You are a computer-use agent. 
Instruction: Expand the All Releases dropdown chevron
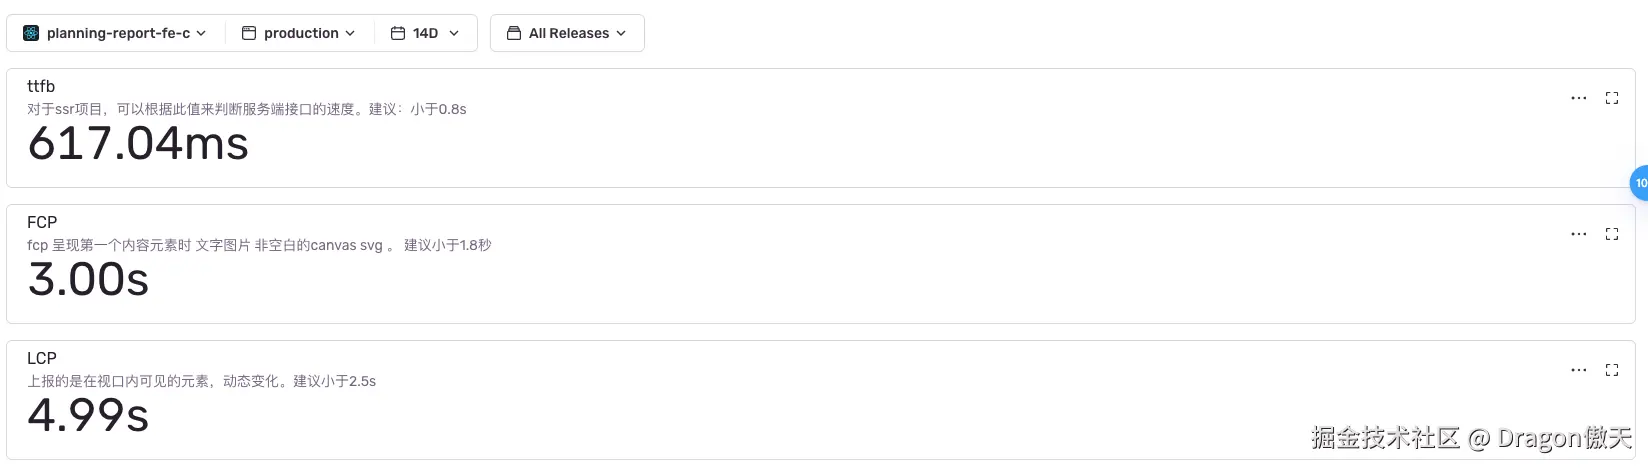[621, 33]
